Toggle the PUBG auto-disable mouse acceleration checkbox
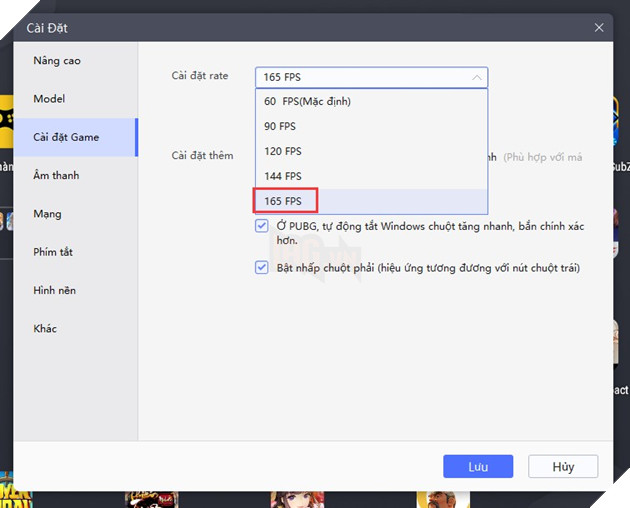630x508 pixels. pyautogui.click(x=262, y=225)
